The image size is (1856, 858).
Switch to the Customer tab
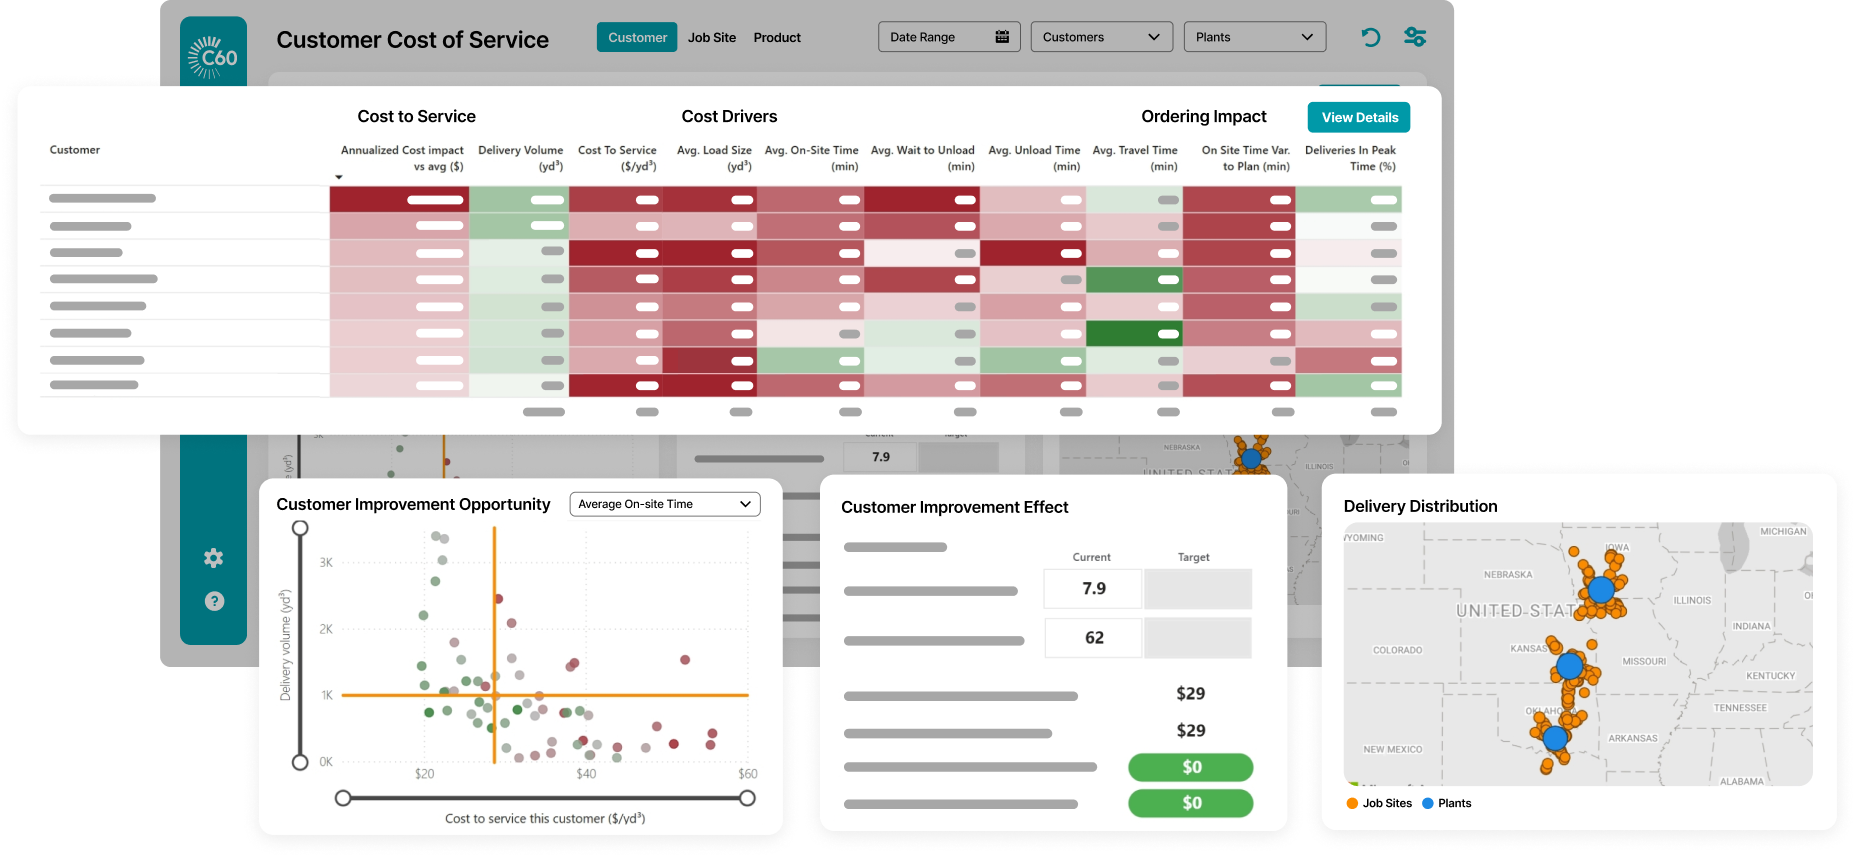click(x=637, y=37)
